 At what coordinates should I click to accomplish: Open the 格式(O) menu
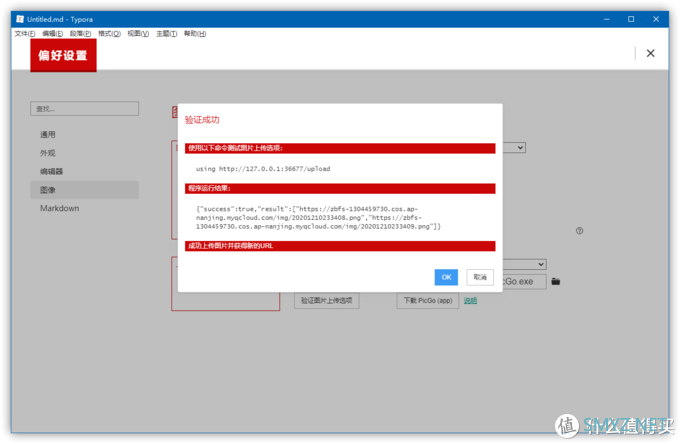point(109,33)
